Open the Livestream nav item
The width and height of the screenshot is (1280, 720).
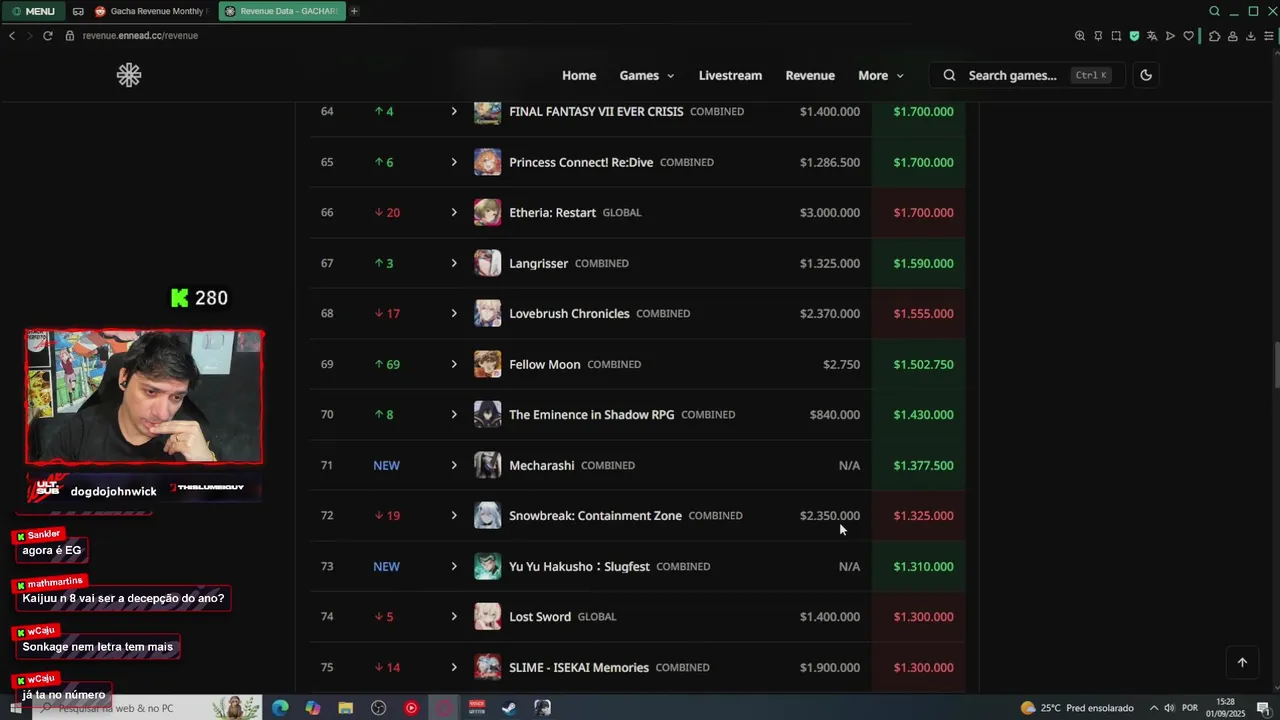point(730,75)
